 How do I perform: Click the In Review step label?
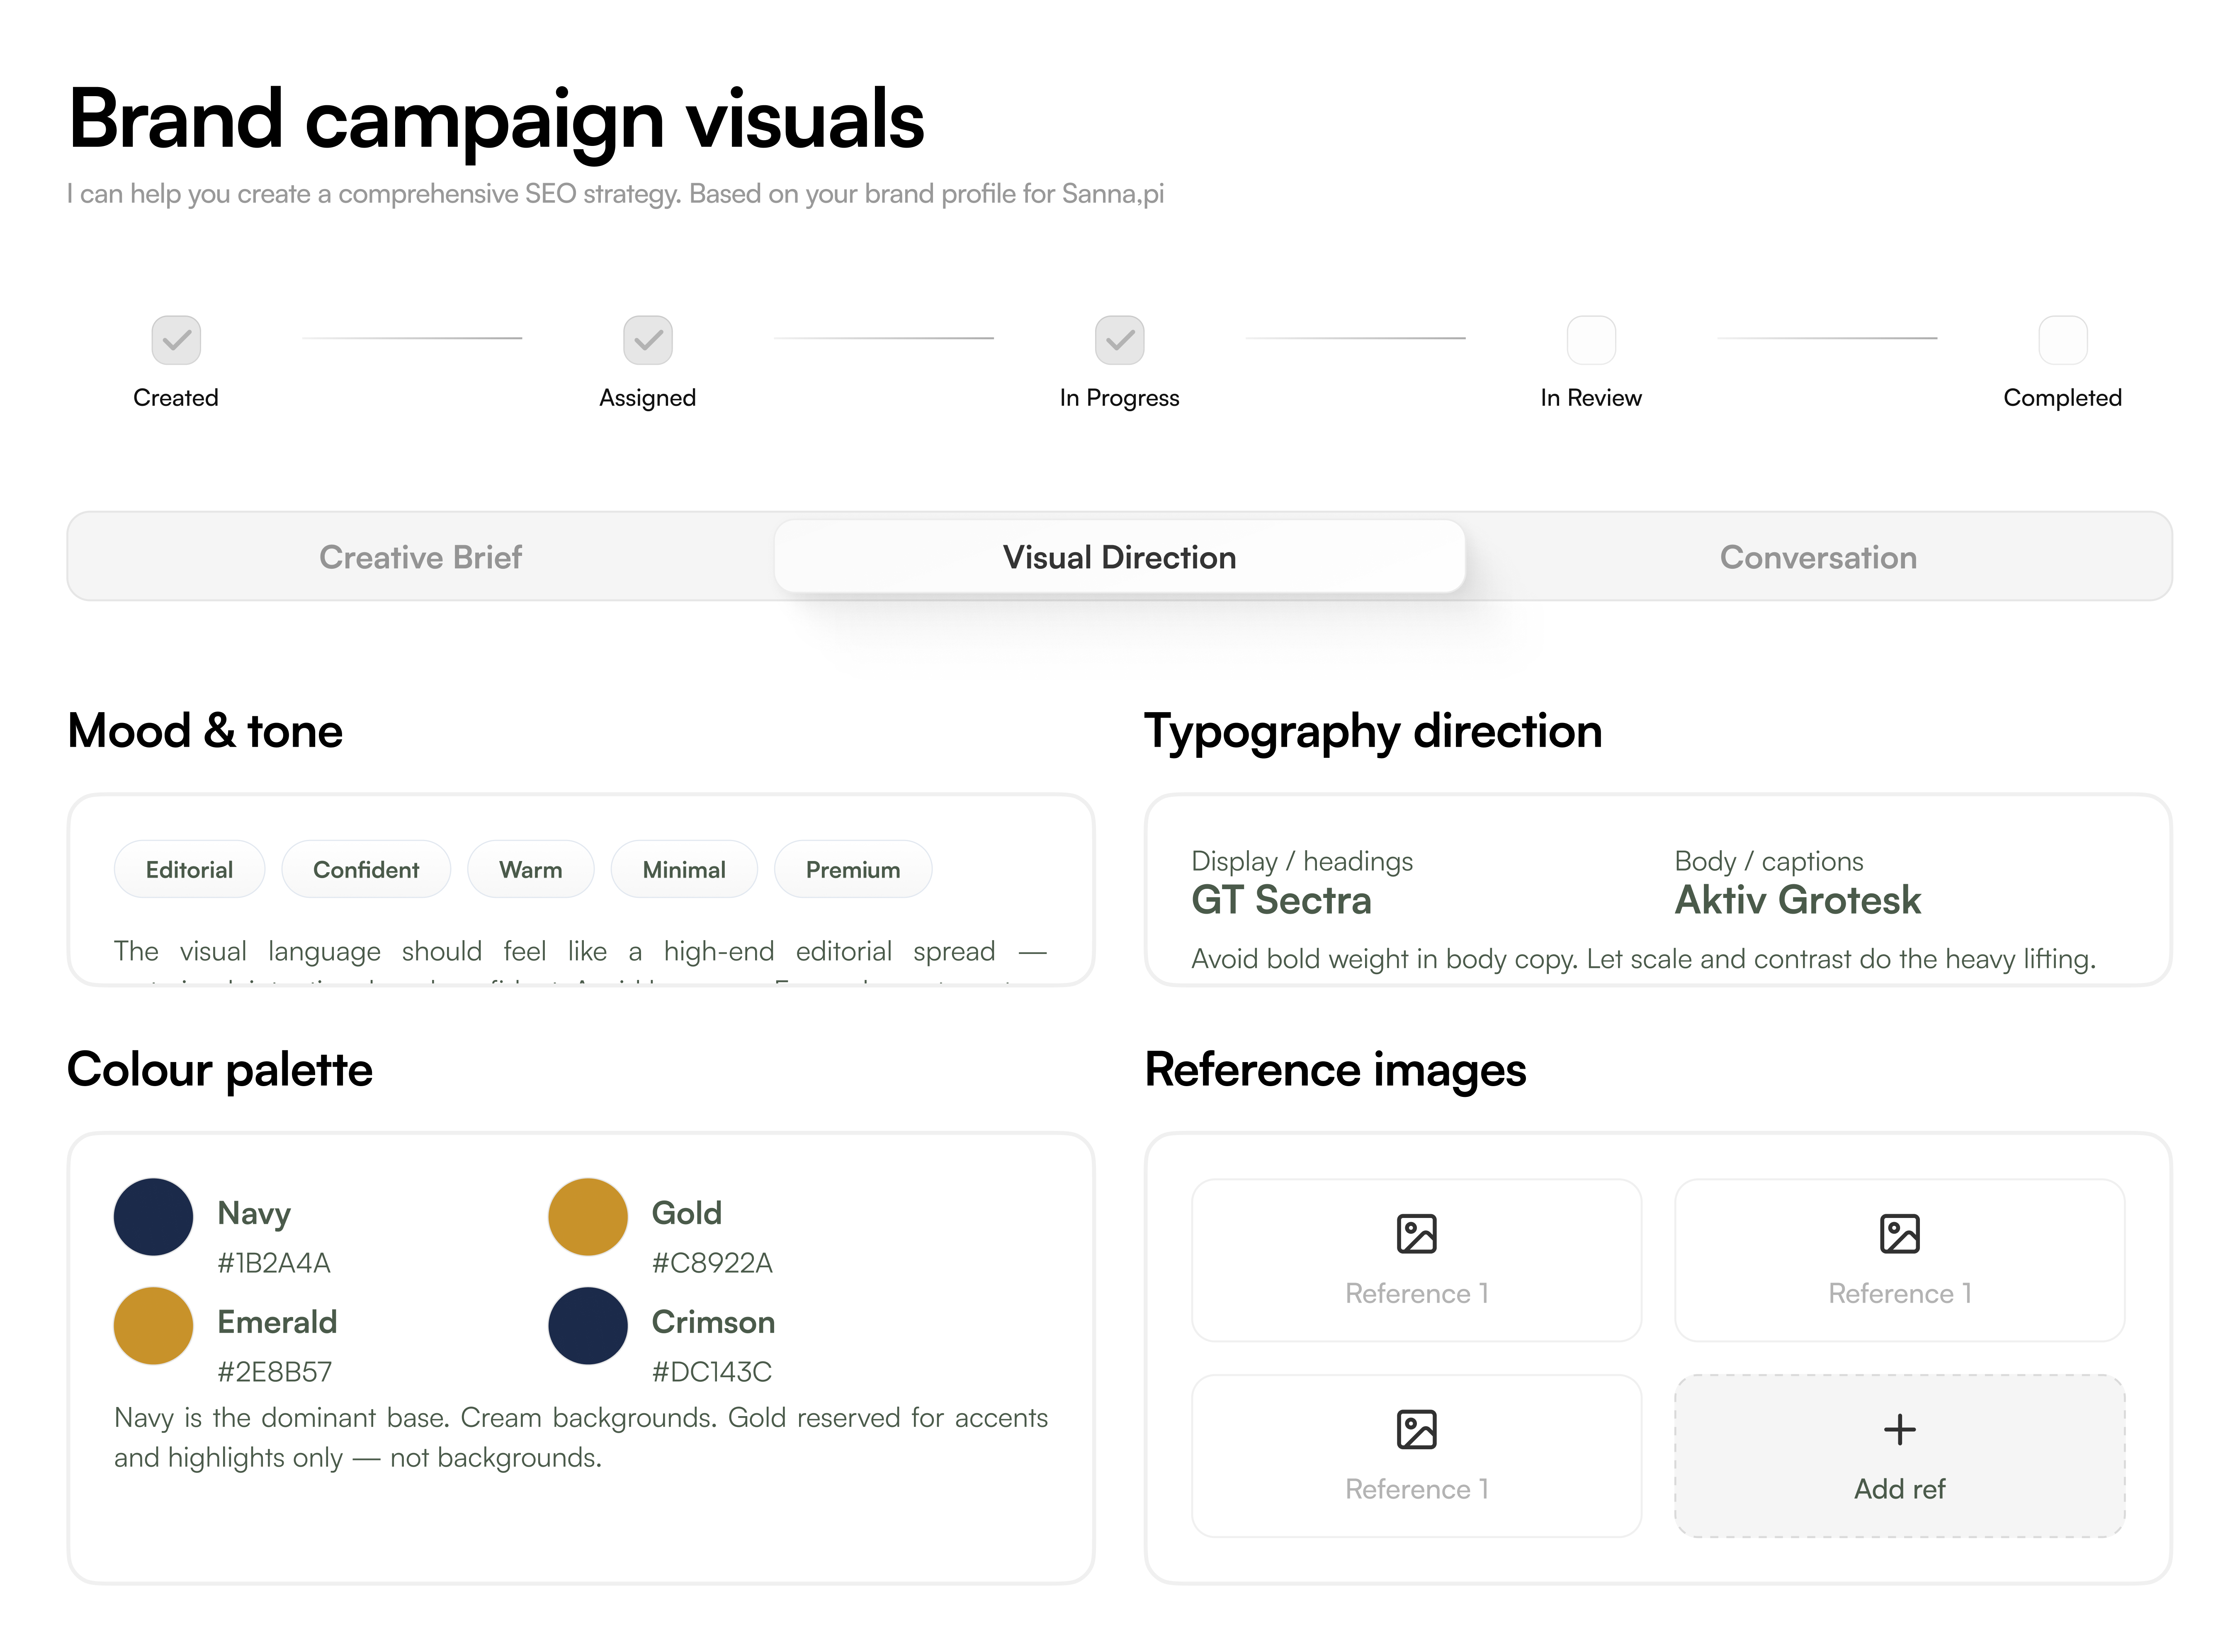tap(1591, 398)
